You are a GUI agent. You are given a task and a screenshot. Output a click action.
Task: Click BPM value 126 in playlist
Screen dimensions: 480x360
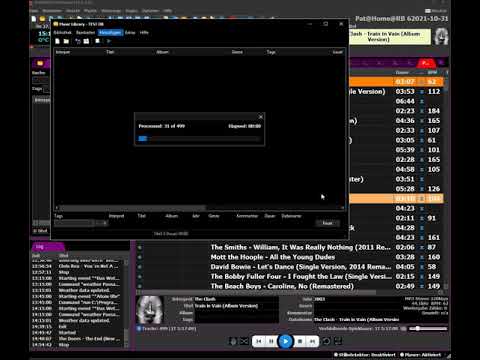pyautogui.click(x=434, y=189)
